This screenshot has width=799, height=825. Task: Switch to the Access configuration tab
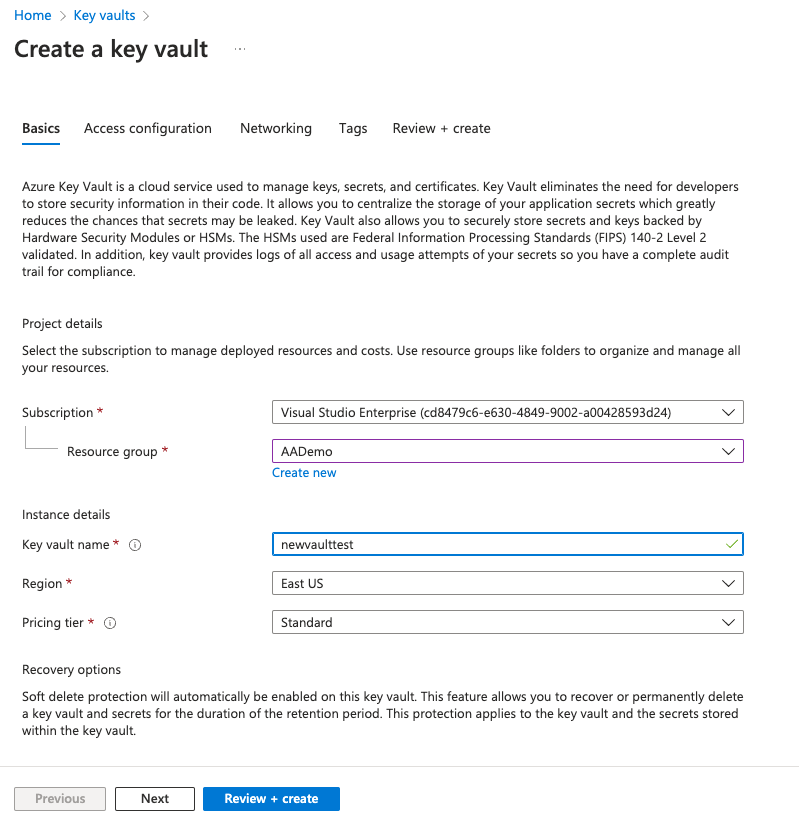(148, 128)
